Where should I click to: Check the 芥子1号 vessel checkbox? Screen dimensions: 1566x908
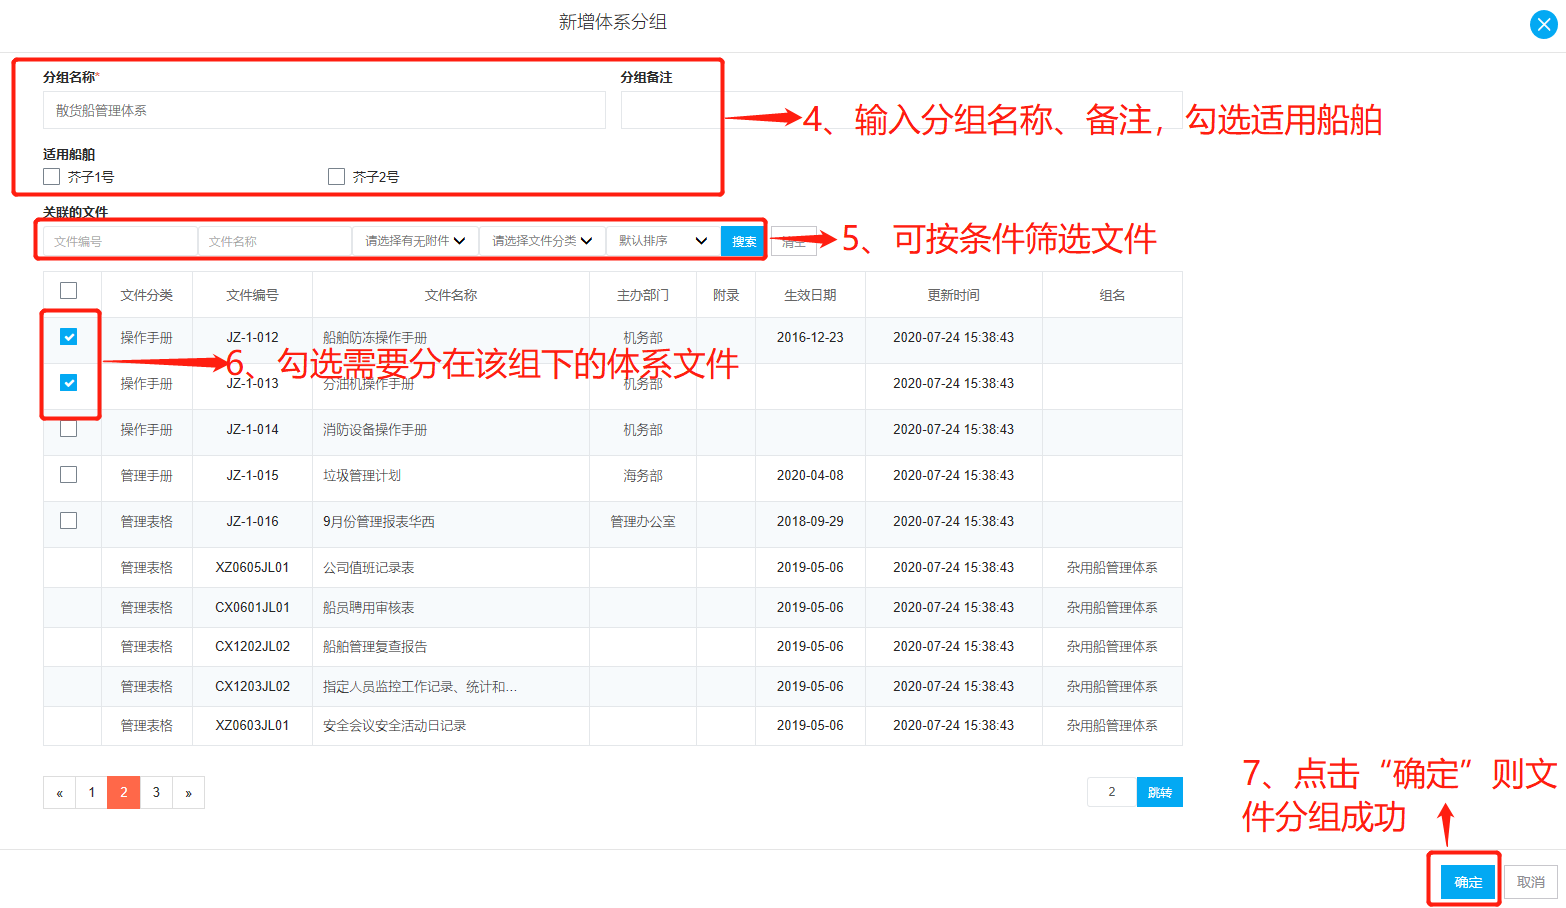(52, 176)
